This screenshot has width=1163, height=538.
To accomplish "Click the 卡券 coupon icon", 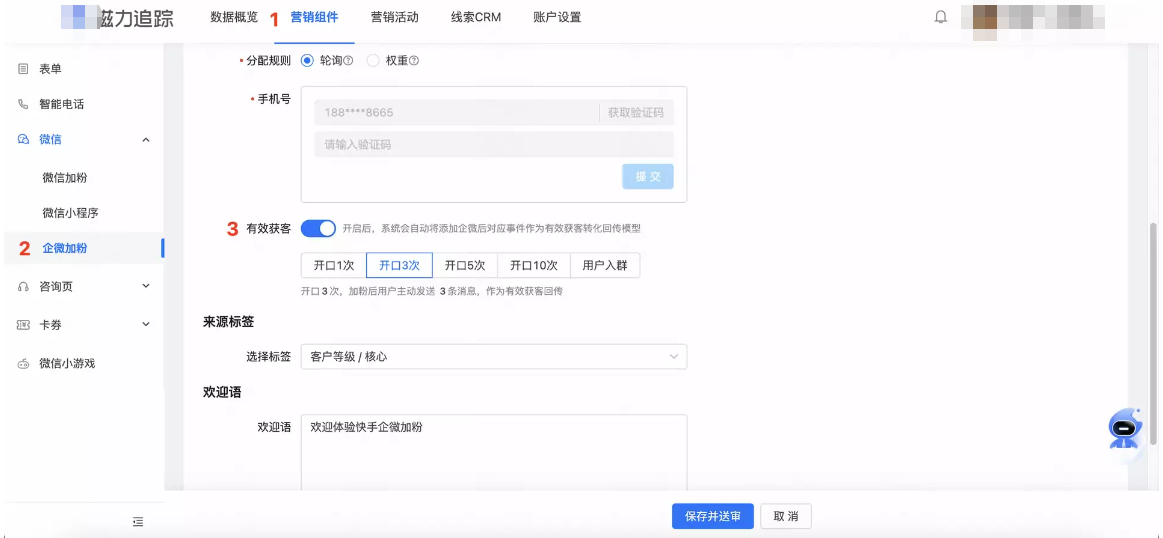I will (x=23, y=325).
